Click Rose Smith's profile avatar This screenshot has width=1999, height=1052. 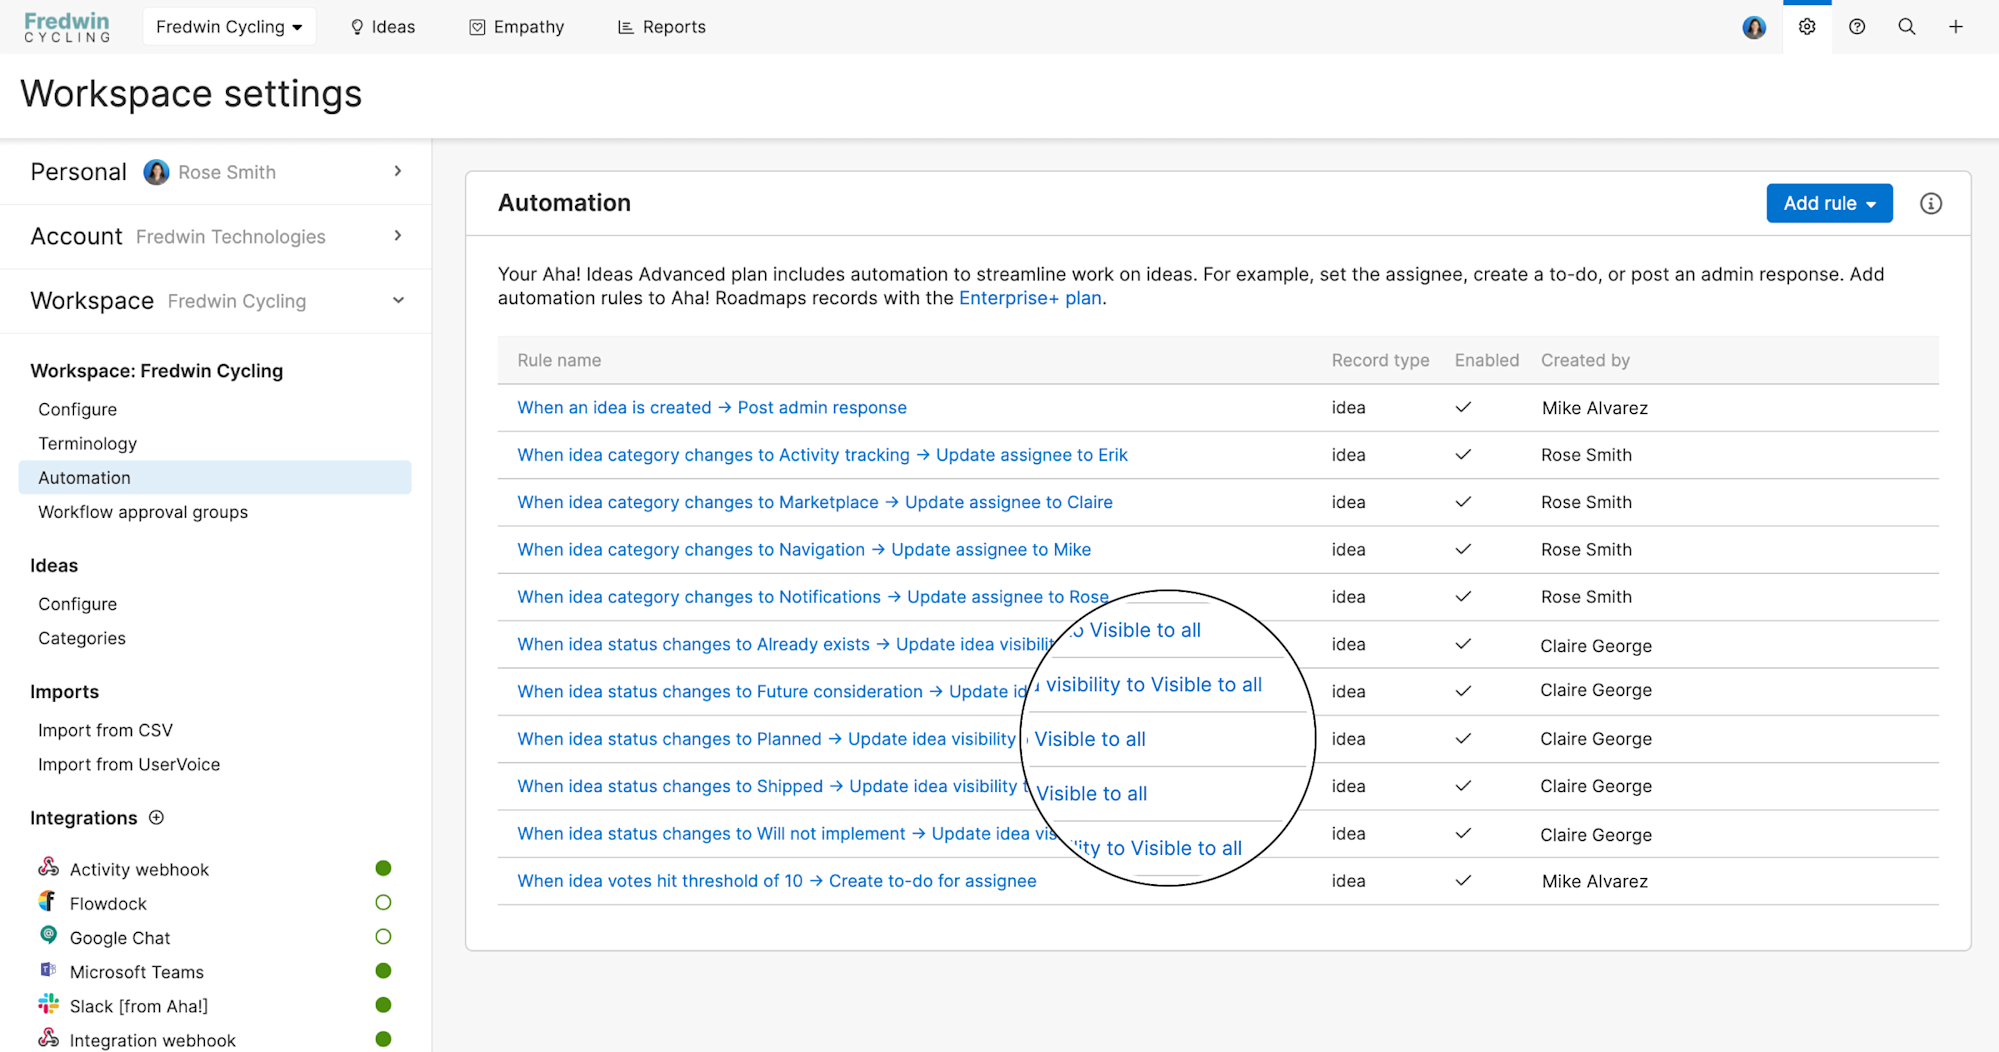click(1754, 27)
